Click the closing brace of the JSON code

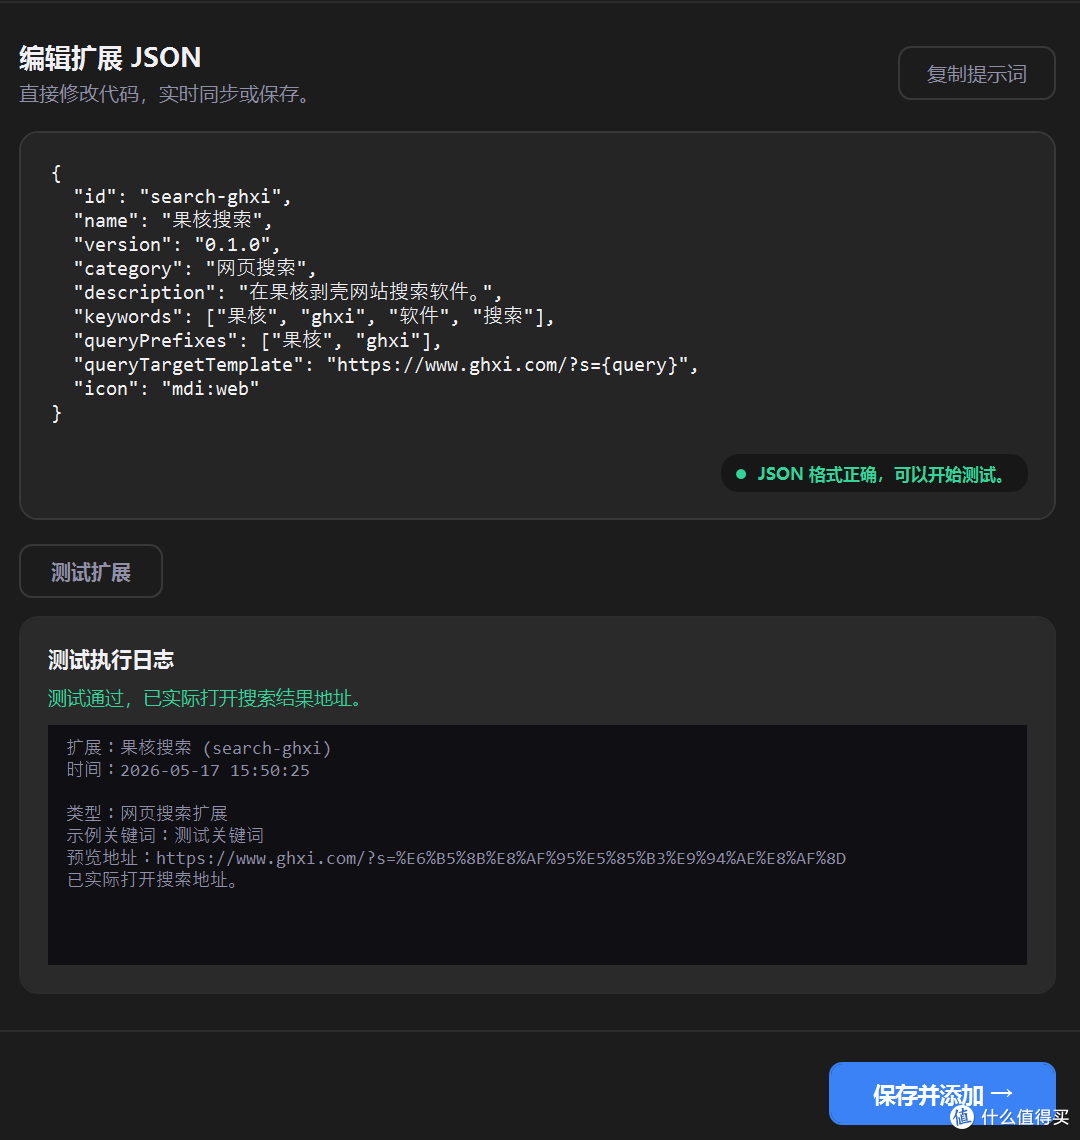[57, 413]
